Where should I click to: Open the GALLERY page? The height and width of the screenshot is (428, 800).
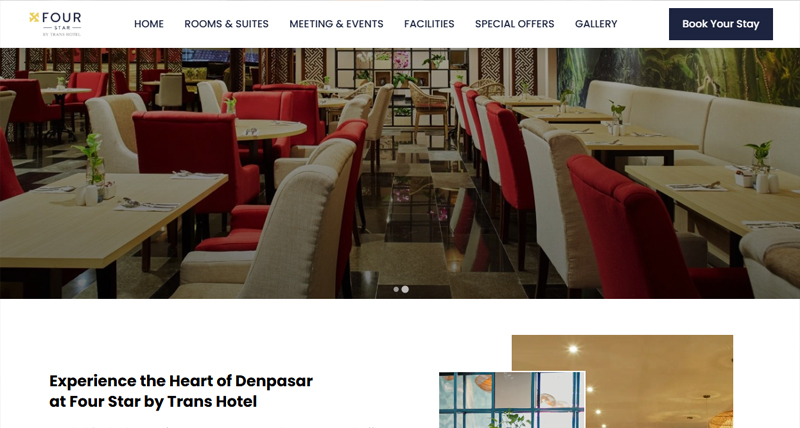[596, 24]
